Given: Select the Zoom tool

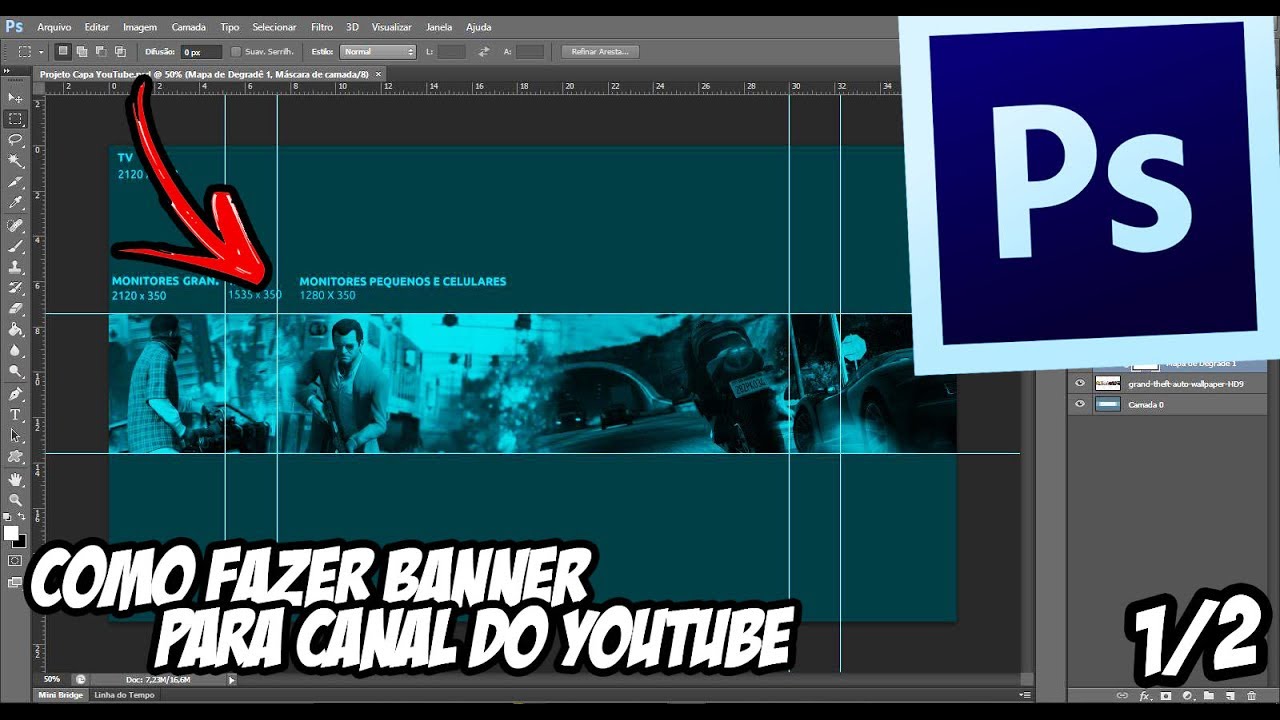Looking at the screenshot, I should [15, 500].
